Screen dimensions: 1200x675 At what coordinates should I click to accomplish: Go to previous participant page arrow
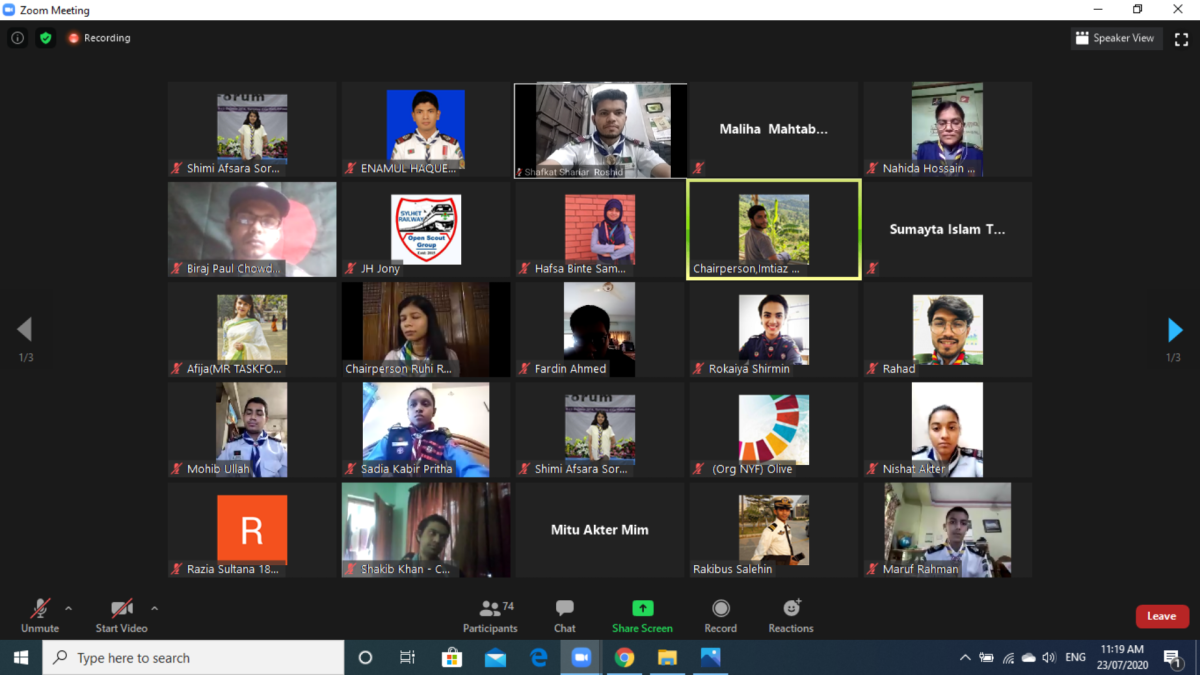pos(25,329)
